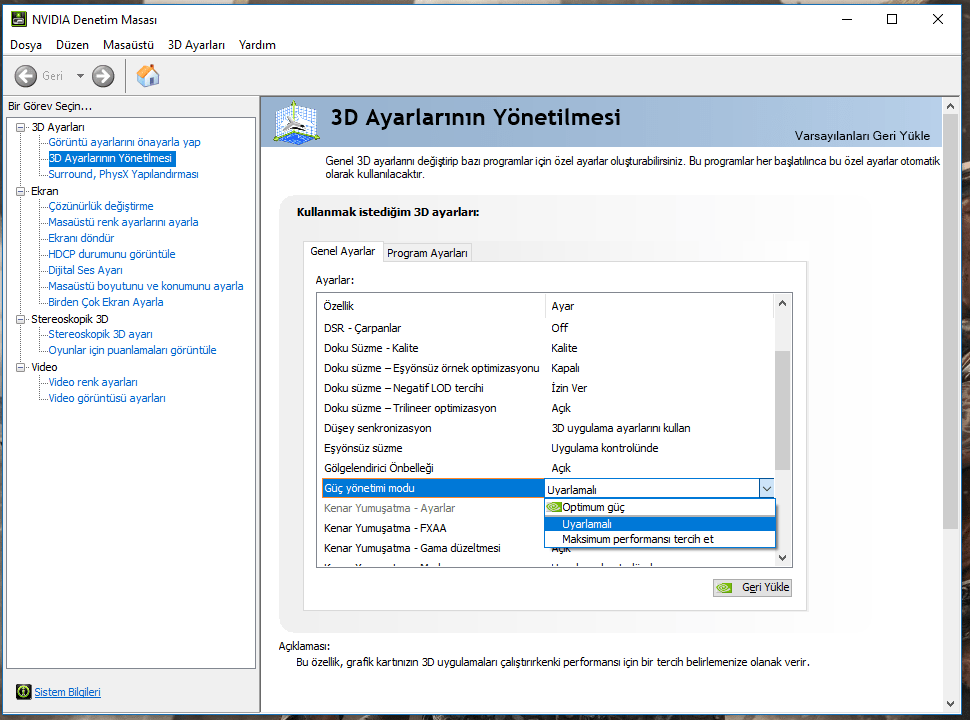Select Uyarlamalı in the dropdown list

(659, 524)
